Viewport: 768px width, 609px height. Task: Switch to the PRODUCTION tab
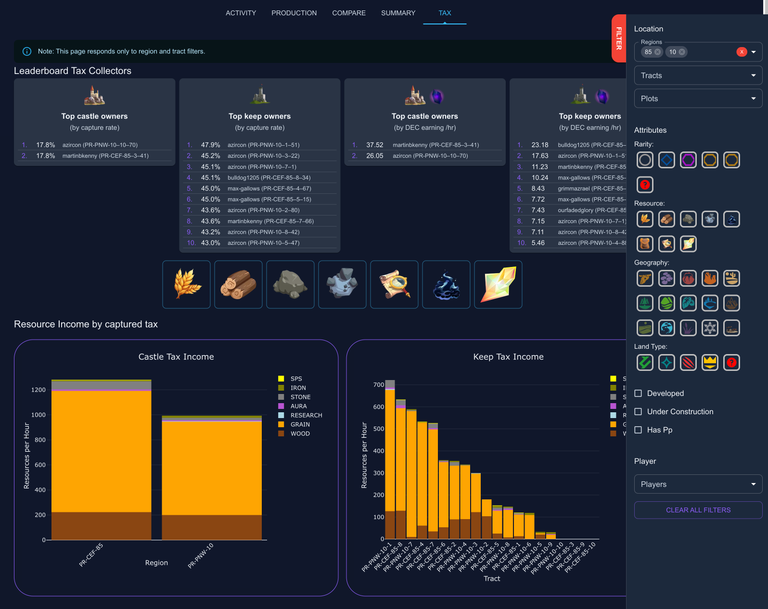294,13
